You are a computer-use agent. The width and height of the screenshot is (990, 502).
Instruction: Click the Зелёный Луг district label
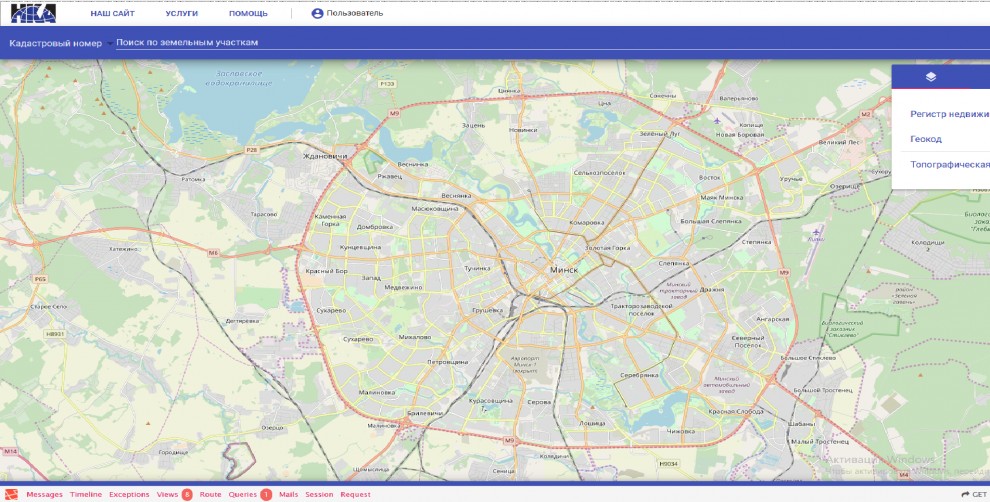(659, 134)
